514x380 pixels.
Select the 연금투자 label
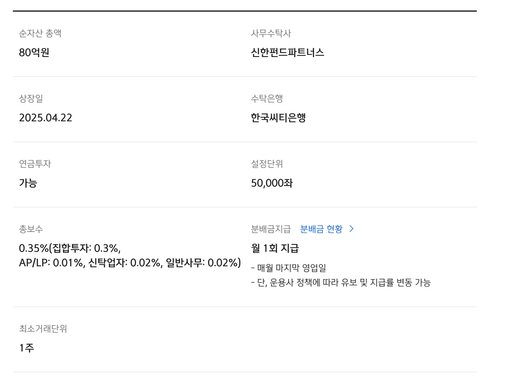(35, 164)
